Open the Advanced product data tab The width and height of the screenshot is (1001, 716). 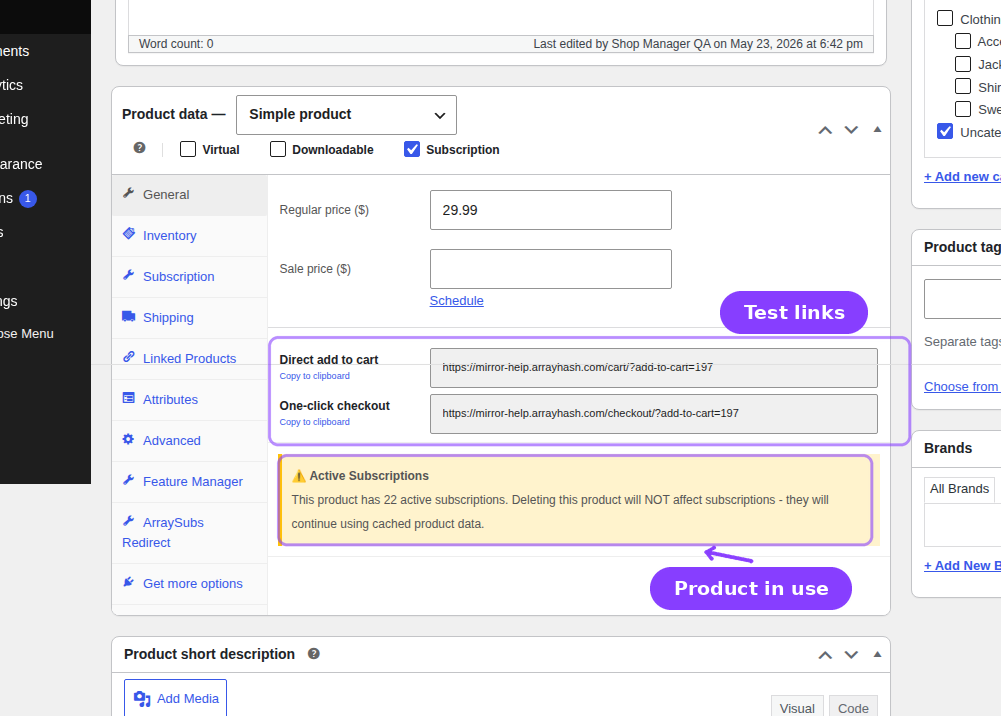tap(190, 440)
